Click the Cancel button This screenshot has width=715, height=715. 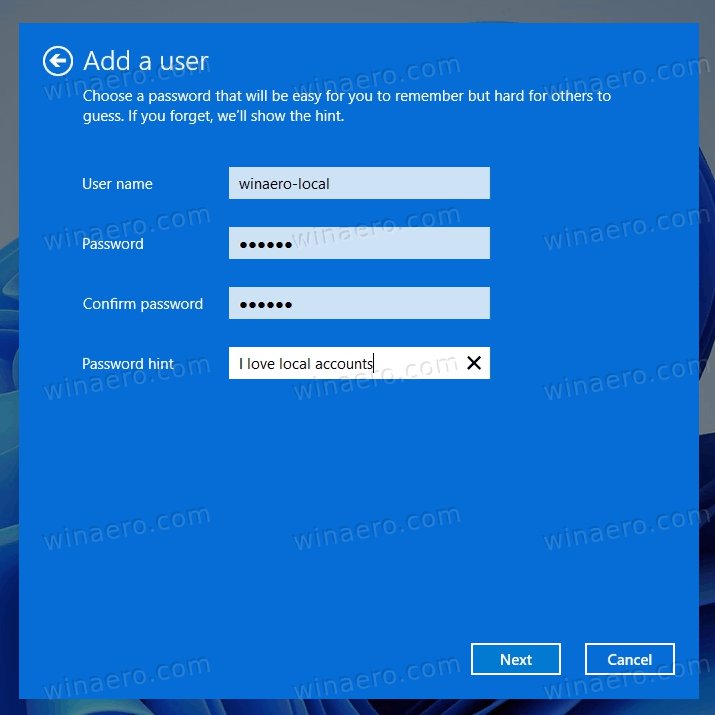click(x=630, y=659)
